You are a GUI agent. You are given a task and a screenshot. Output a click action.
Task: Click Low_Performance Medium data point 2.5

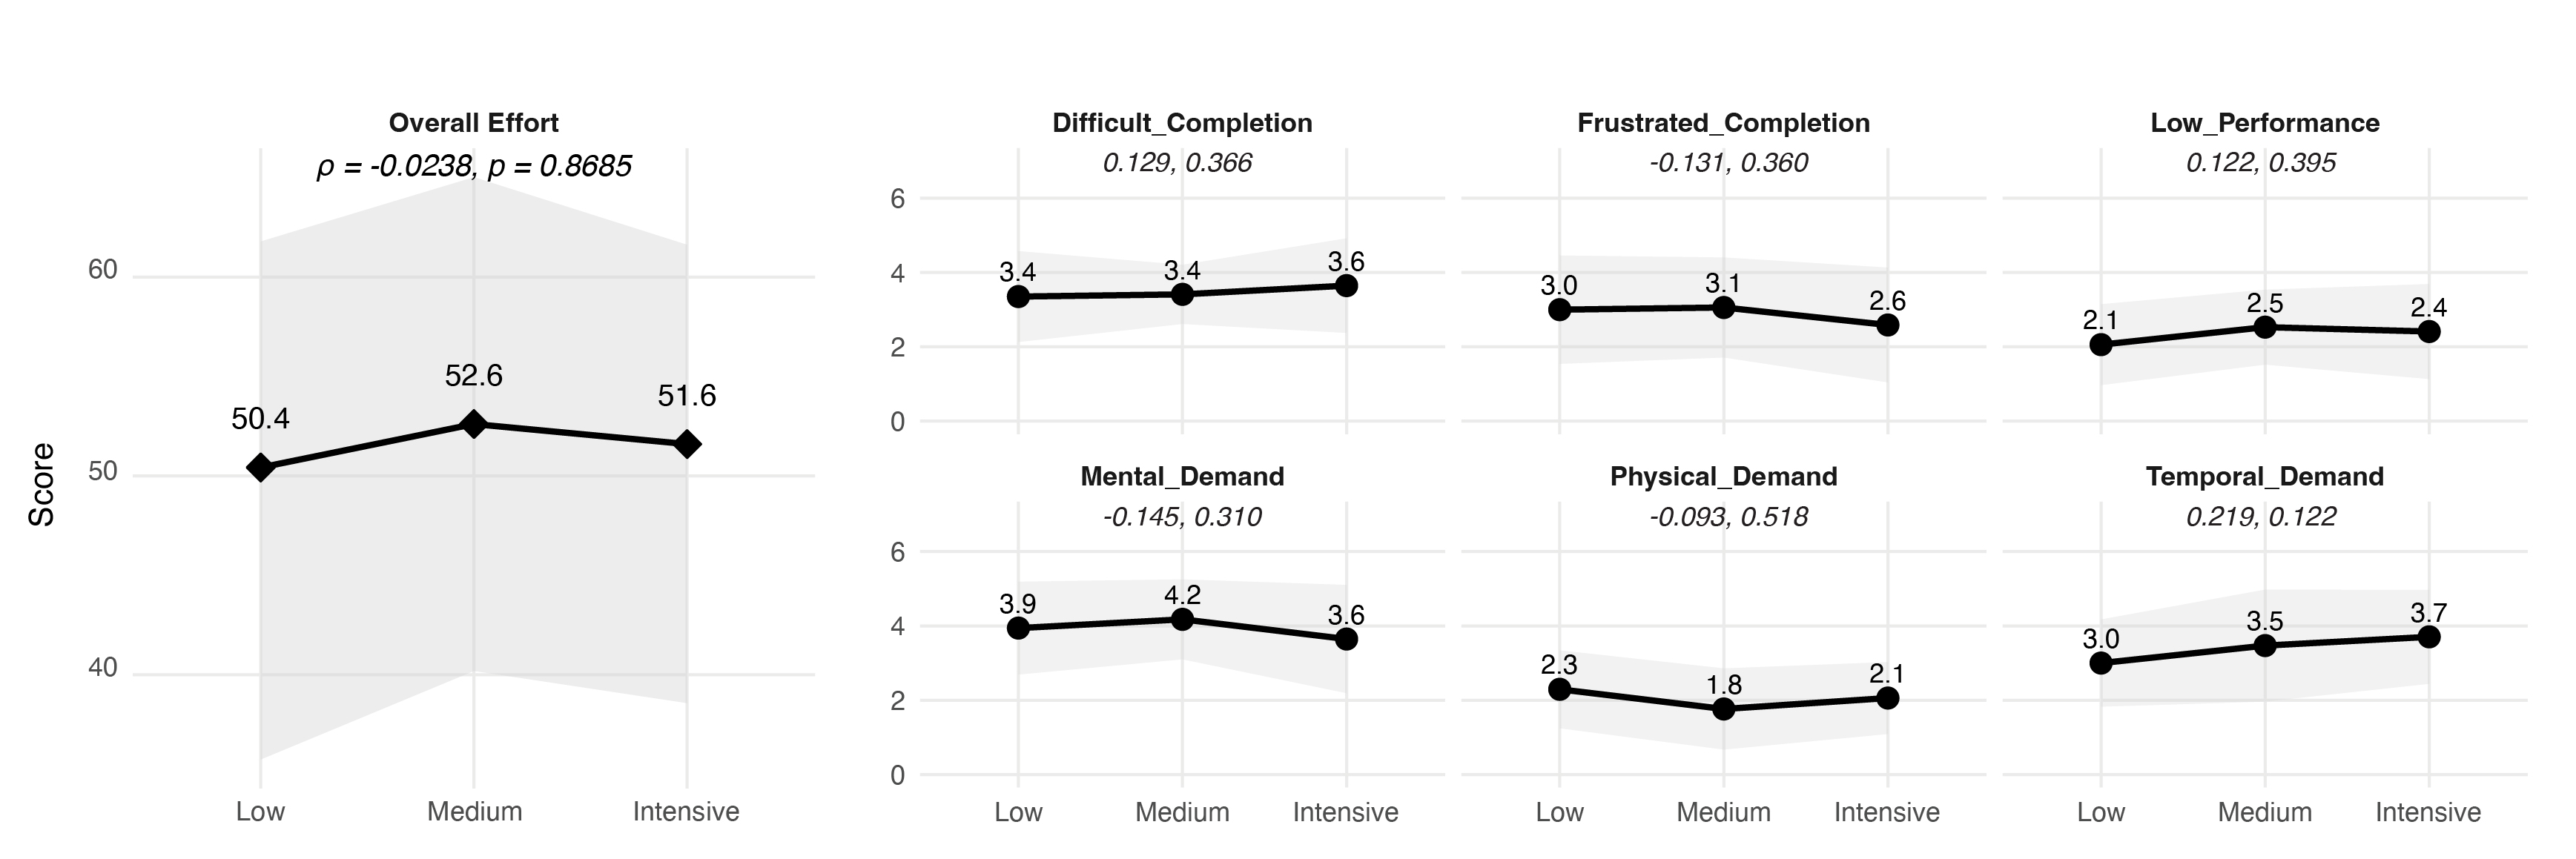point(2265,327)
